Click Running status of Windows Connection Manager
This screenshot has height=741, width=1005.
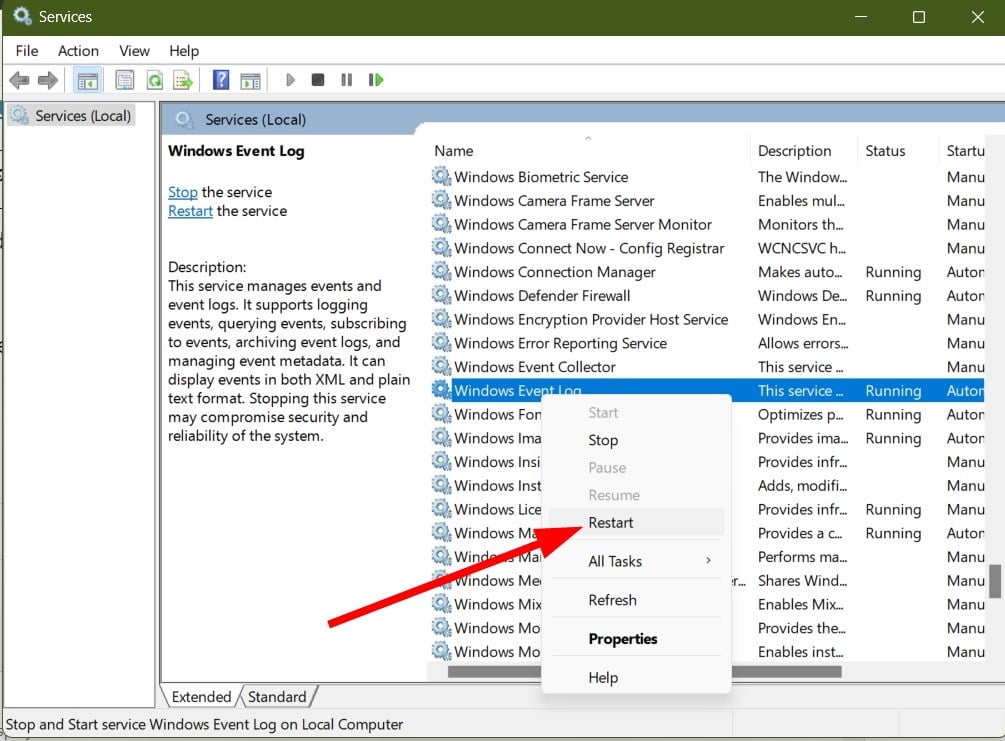(893, 272)
